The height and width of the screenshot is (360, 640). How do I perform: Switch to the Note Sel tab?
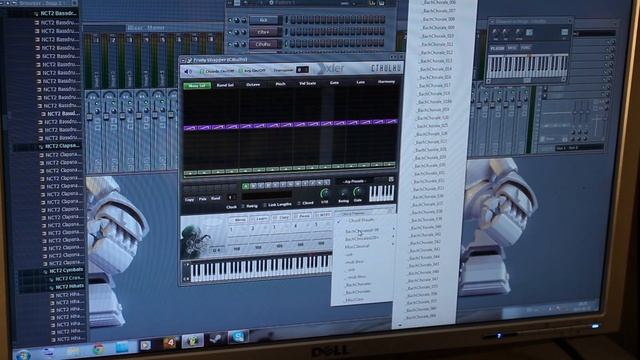[x=197, y=86]
